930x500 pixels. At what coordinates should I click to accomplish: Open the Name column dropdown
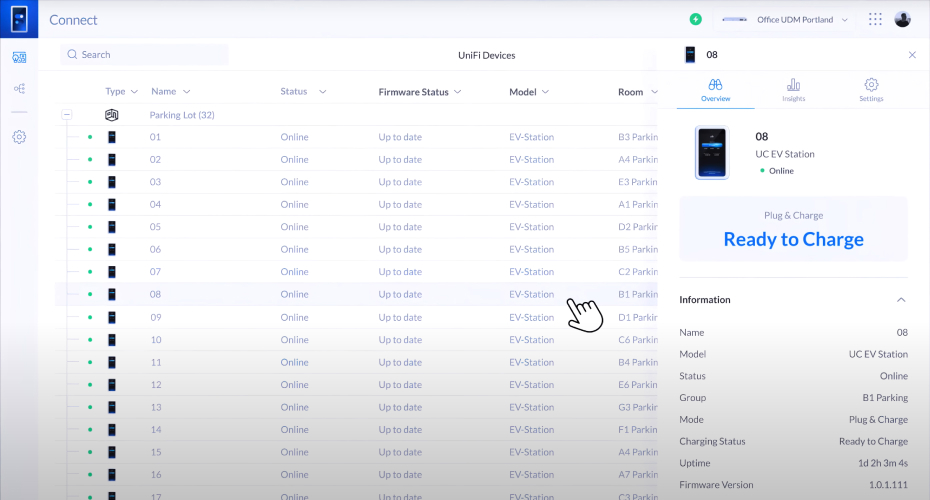pyautogui.click(x=186, y=92)
